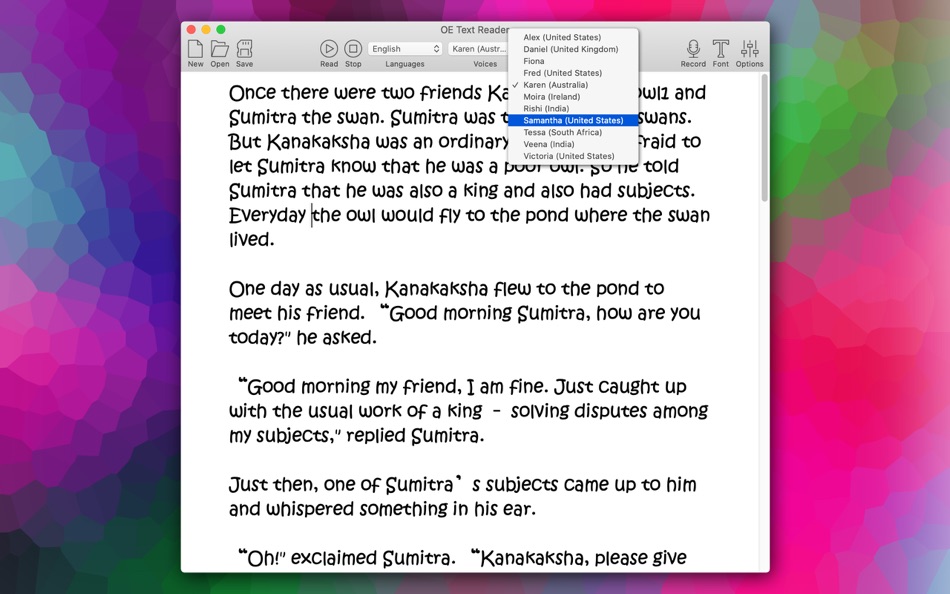Screen dimensions: 950x594
Task: Select Moira (Ireland) voice
Action: coord(573,96)
